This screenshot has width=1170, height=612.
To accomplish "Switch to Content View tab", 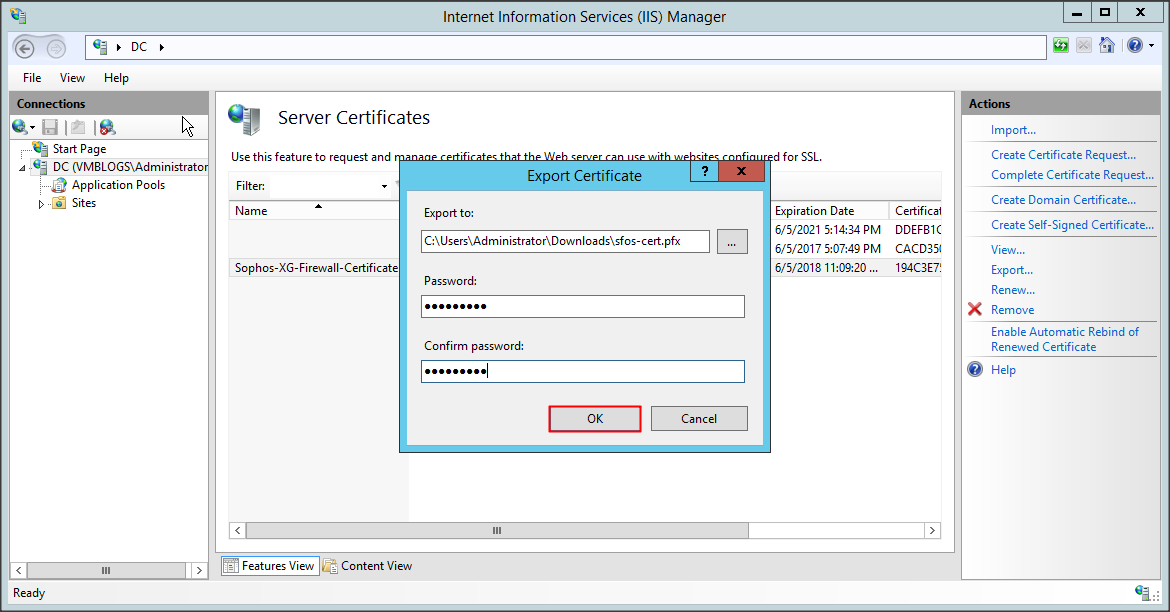I will coord(367,566).
